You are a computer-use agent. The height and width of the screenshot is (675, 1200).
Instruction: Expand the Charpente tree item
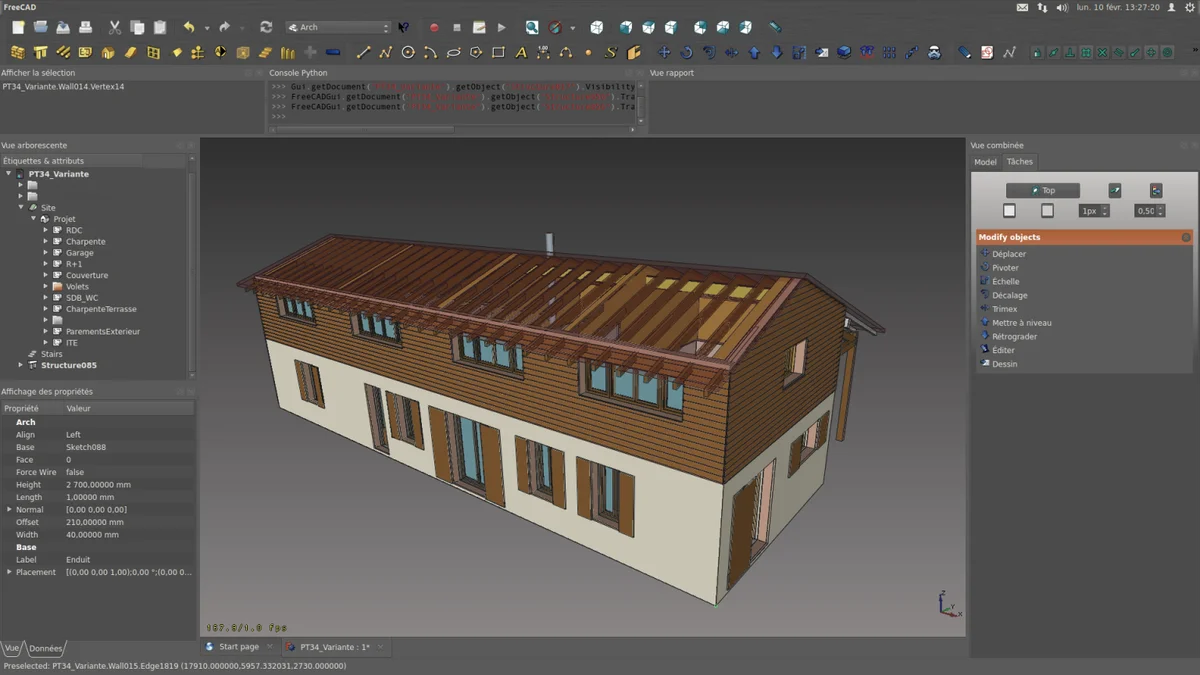click(x=46, y=241)
